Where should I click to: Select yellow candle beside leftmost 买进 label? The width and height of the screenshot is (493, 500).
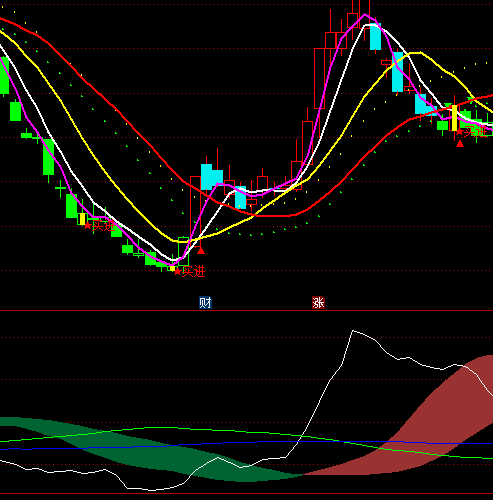[x=82, y=219]
